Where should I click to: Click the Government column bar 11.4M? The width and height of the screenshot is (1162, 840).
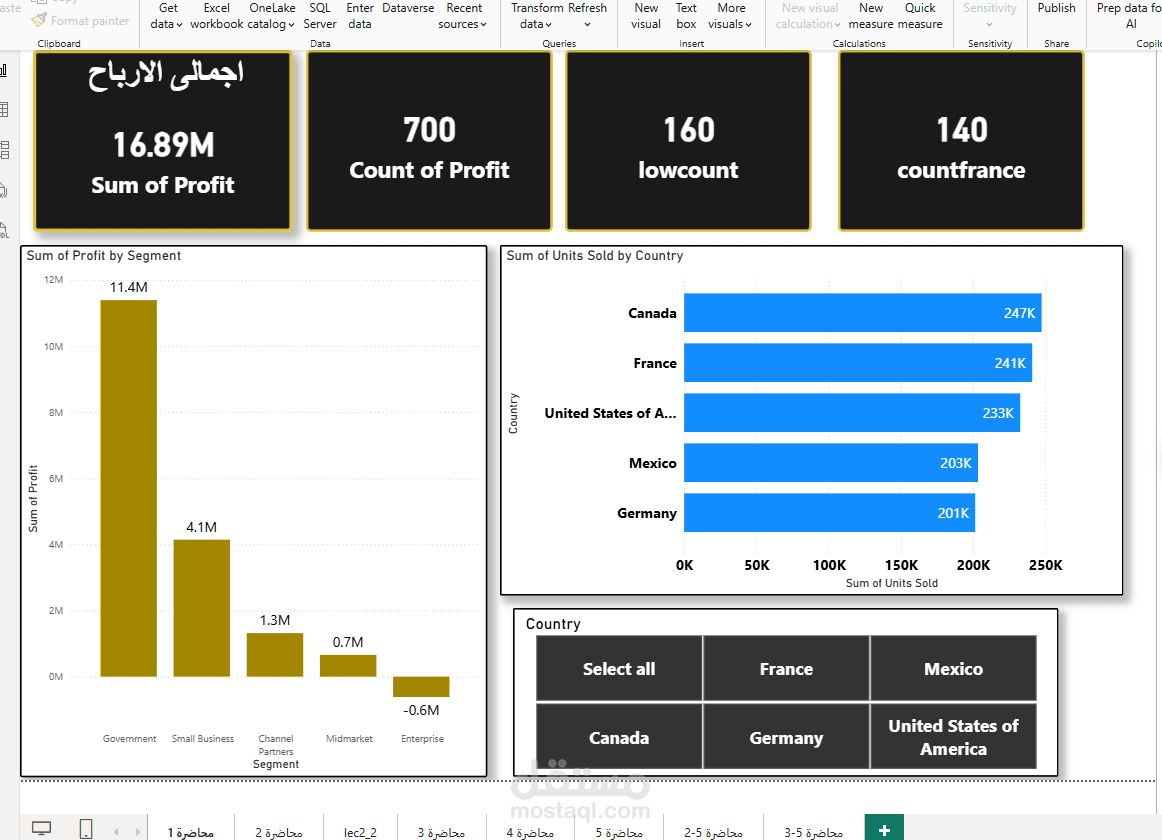point(129,488)
